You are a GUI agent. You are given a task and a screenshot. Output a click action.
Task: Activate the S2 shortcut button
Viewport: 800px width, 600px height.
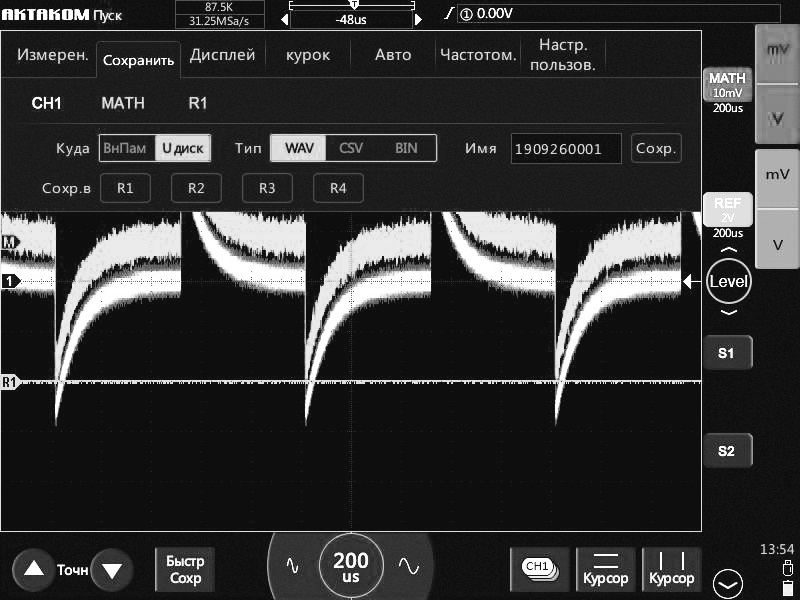pos(727,451)
